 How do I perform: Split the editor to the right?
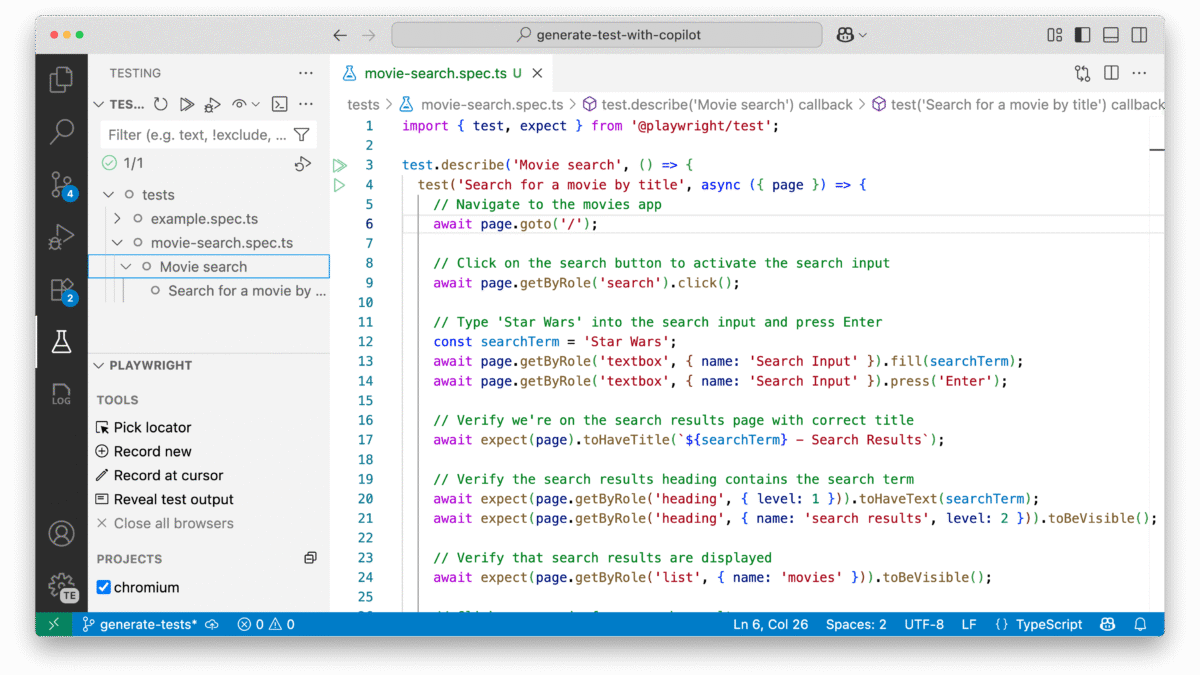click(1111, 73)
